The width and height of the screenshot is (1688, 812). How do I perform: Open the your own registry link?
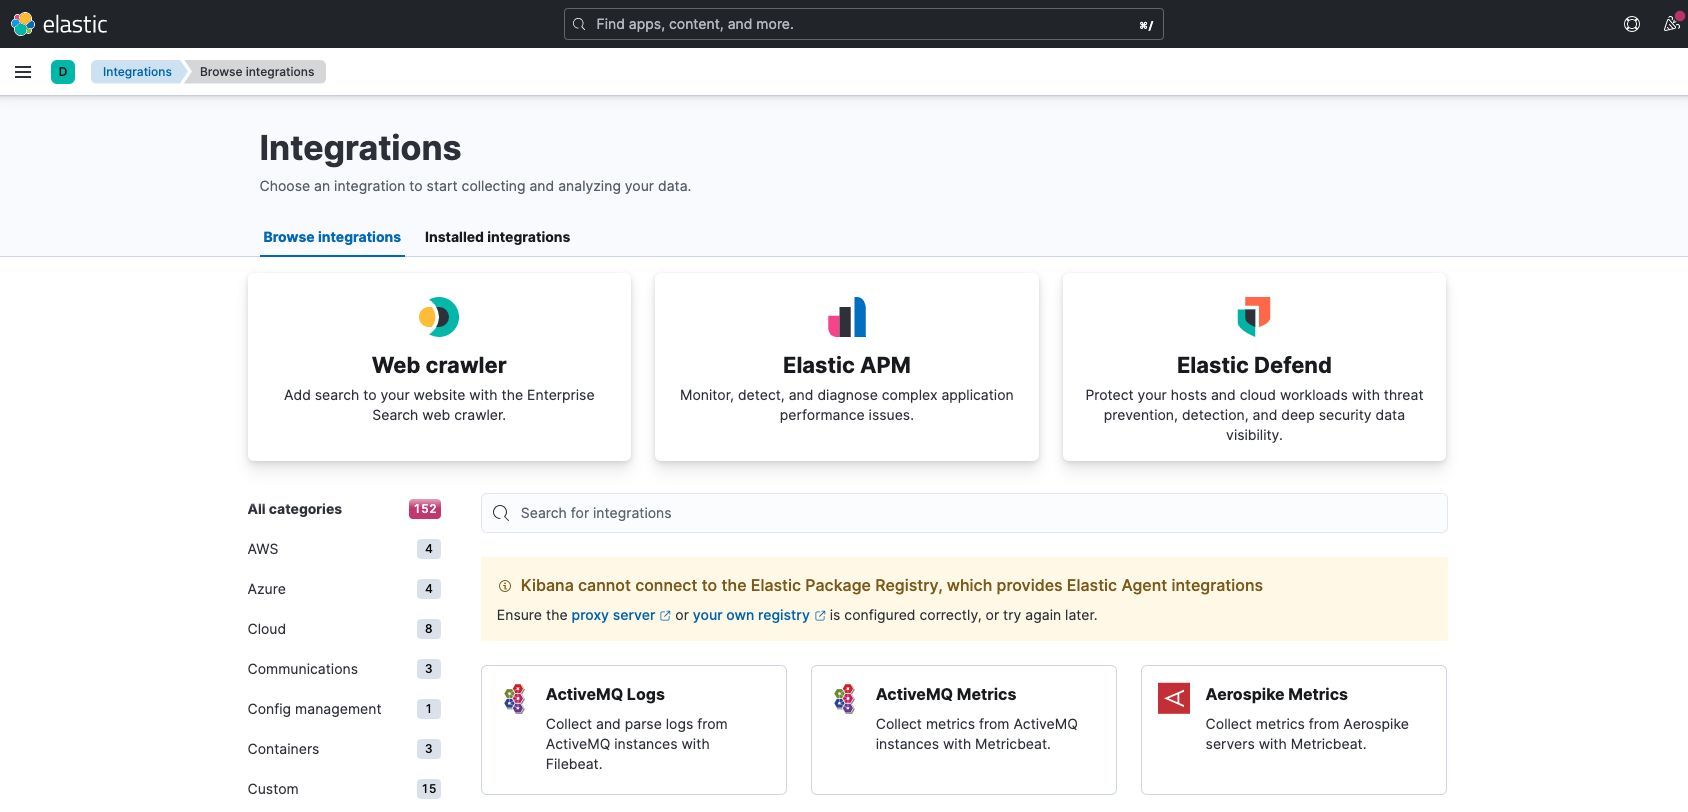(x=751, y=615)
